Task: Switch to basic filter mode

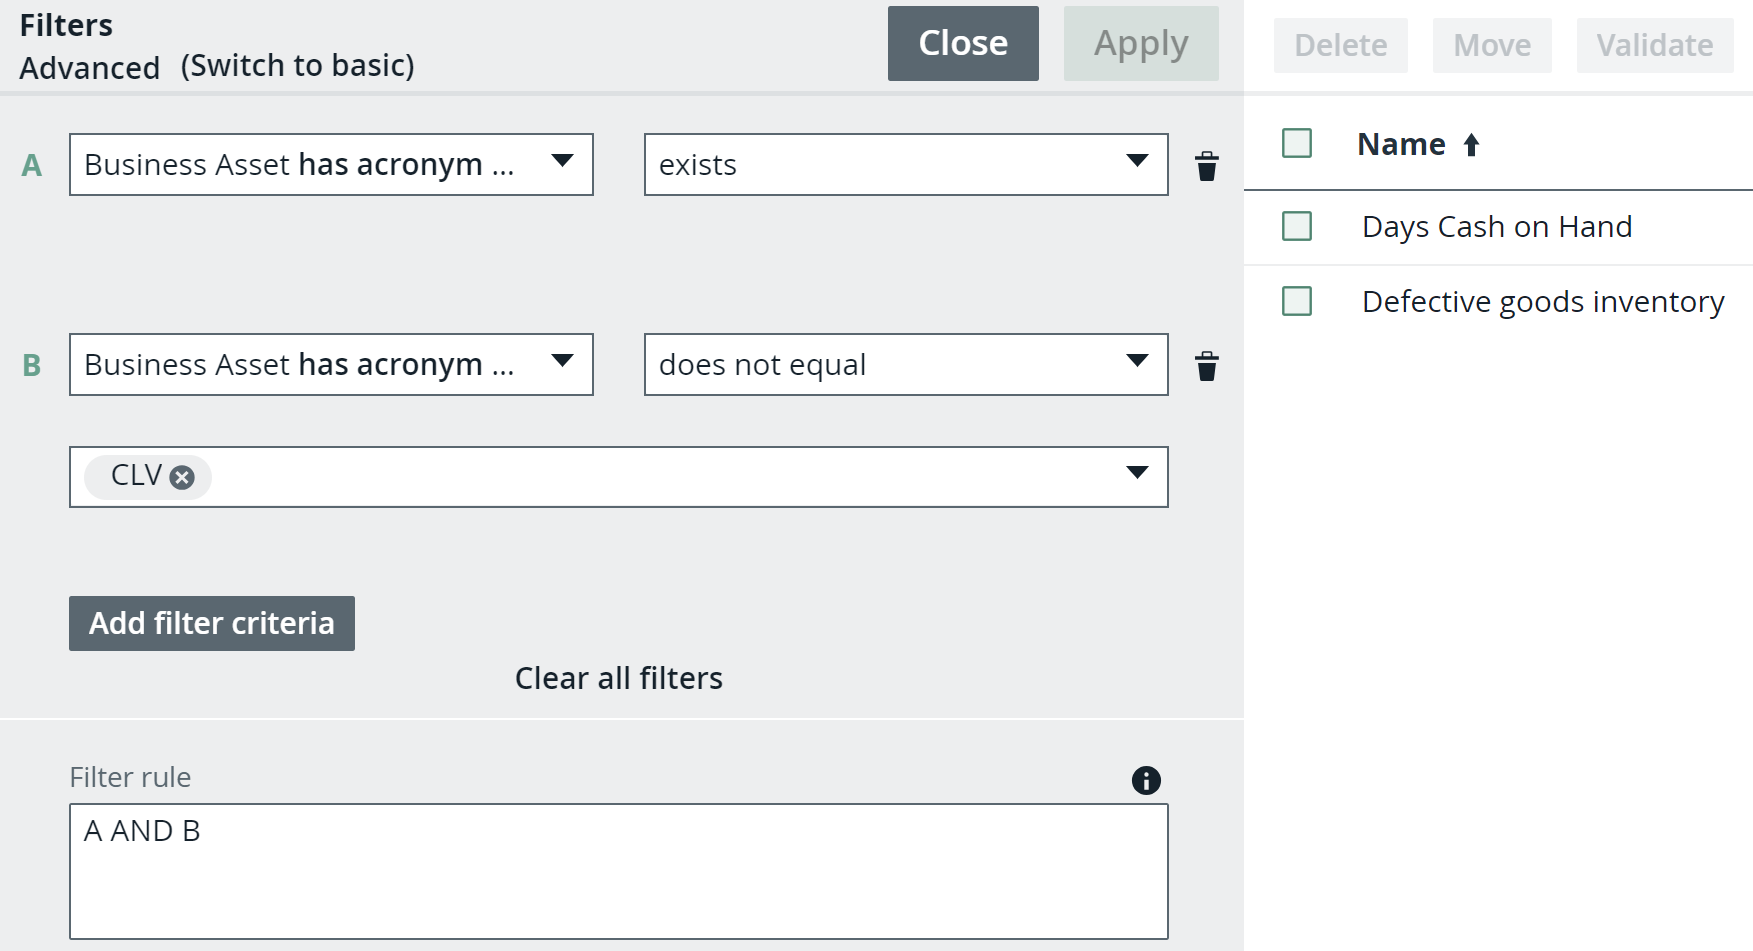Action: coord(297,66)
